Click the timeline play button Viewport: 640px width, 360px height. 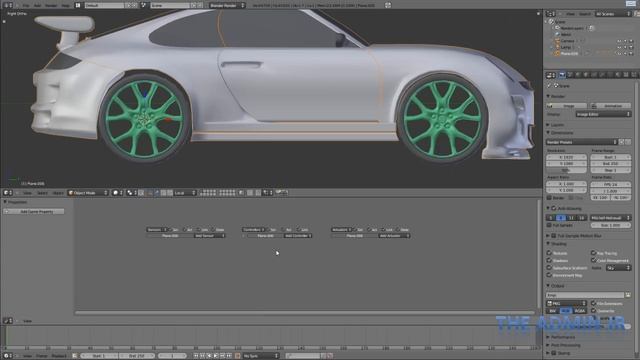pos(216,356)
